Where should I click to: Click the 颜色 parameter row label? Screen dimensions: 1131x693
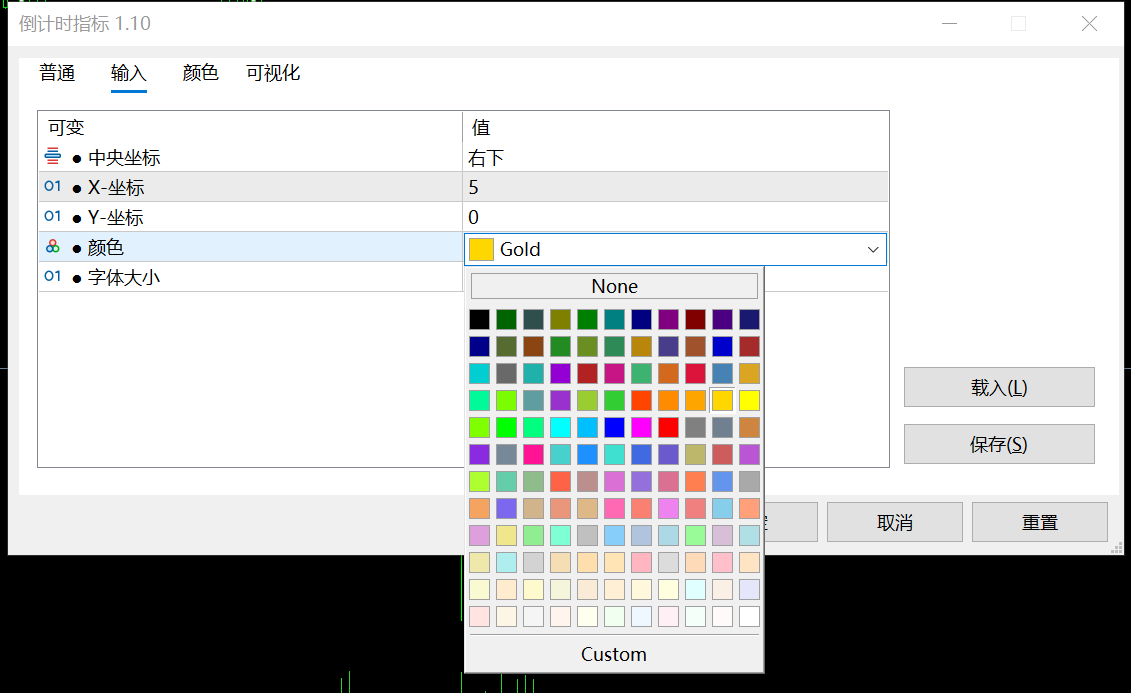point(106,247)
